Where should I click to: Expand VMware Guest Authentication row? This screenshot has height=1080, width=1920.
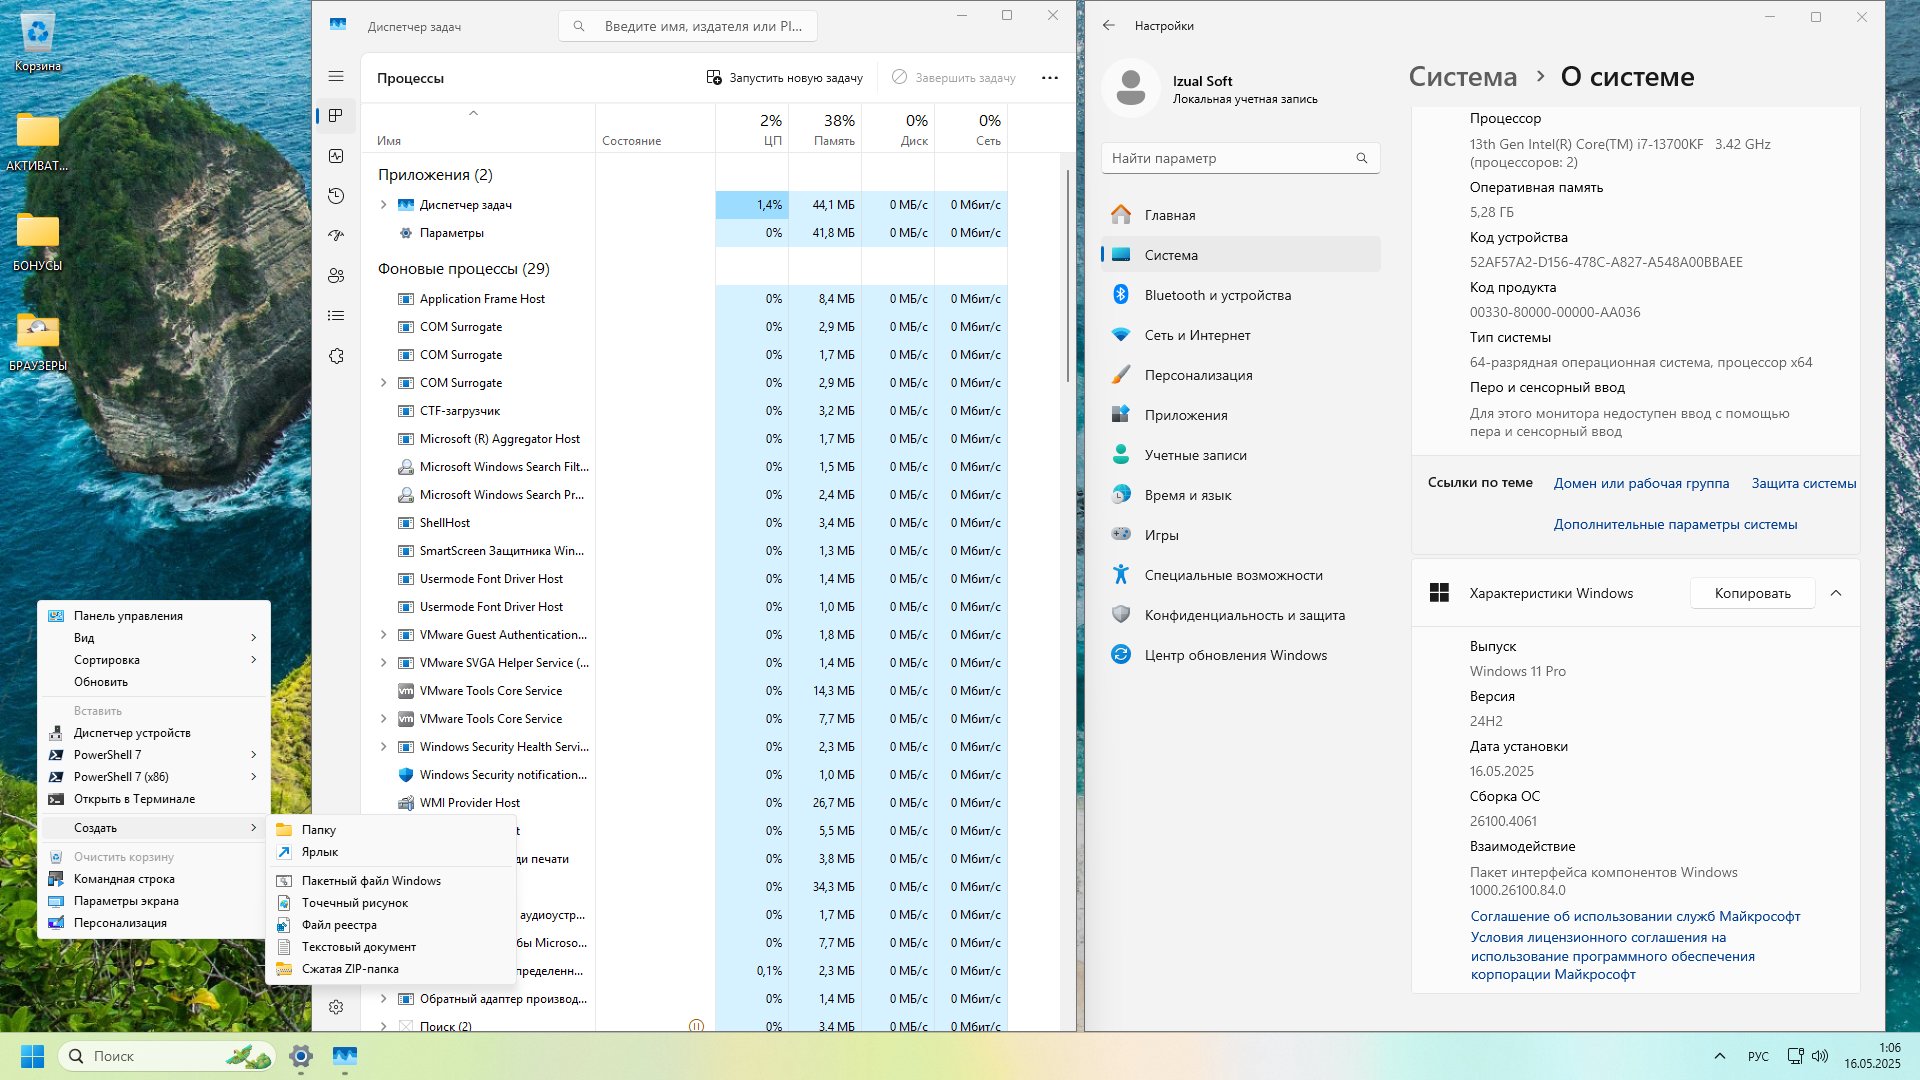click(x=383, y=634)
